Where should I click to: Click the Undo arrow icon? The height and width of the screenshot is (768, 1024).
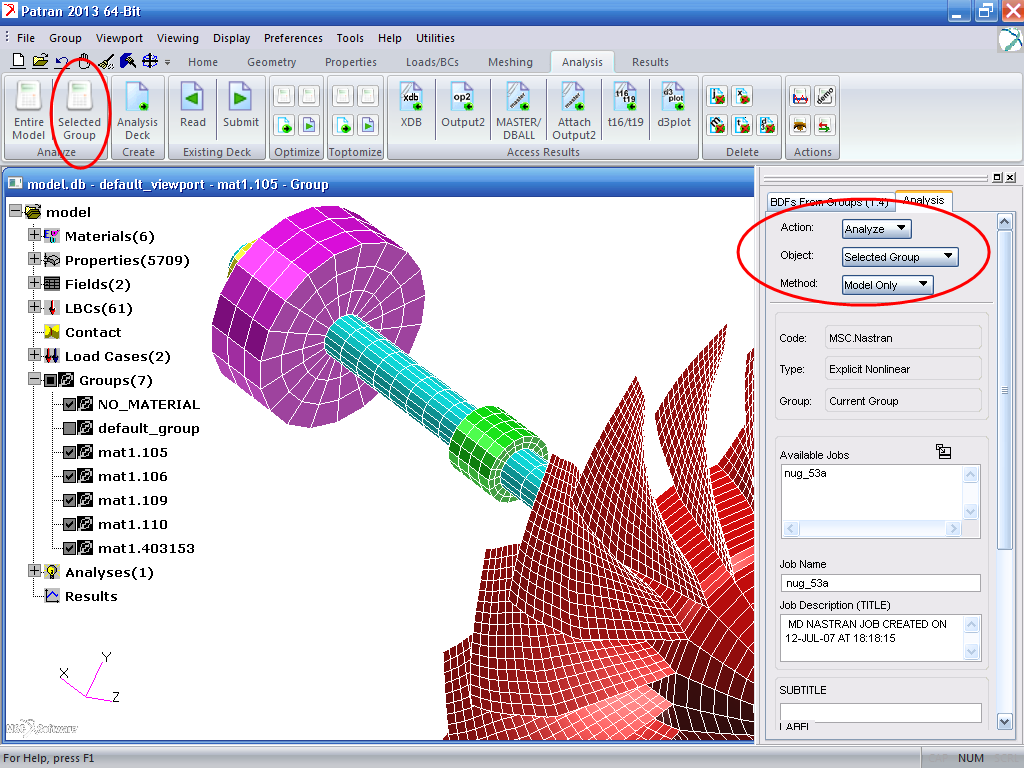(x=62, y=62)
